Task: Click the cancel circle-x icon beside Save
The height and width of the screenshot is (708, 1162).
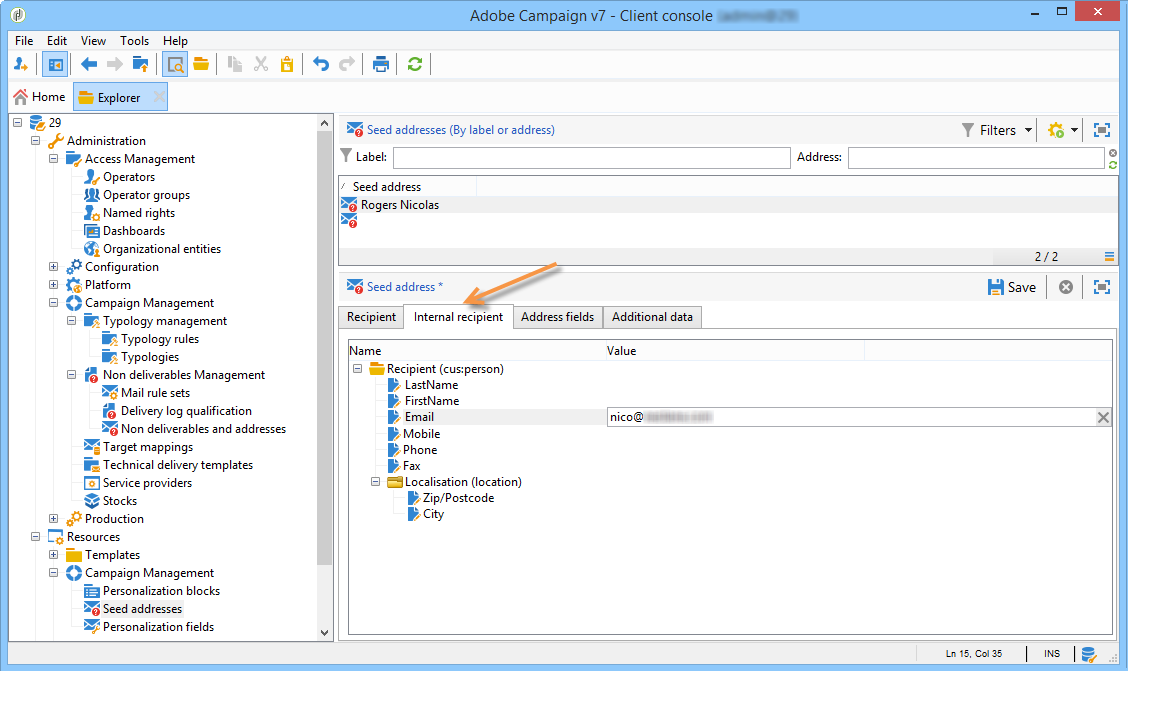Action: (x=1066, y=287)
